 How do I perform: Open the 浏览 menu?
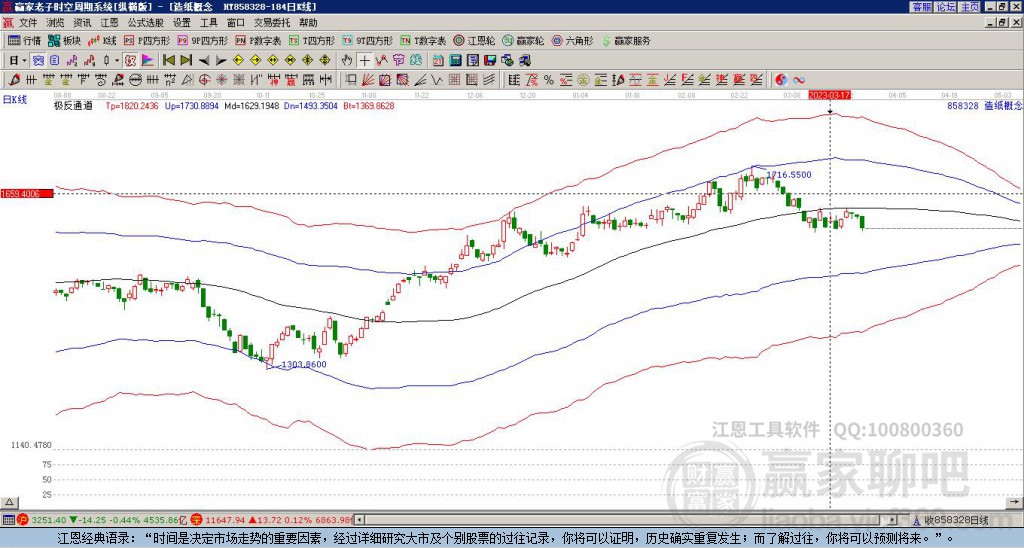56,23
